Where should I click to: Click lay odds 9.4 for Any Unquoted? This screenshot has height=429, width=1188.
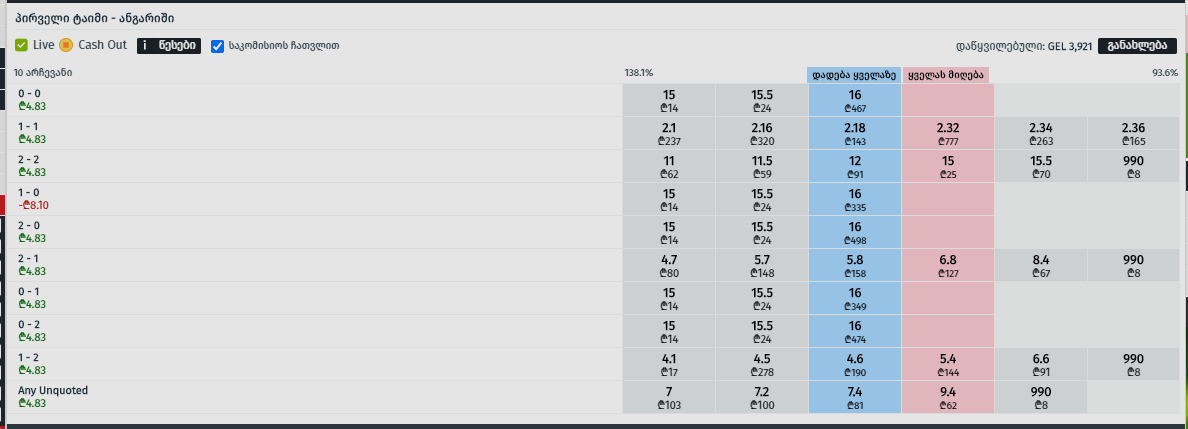[947, 397]
